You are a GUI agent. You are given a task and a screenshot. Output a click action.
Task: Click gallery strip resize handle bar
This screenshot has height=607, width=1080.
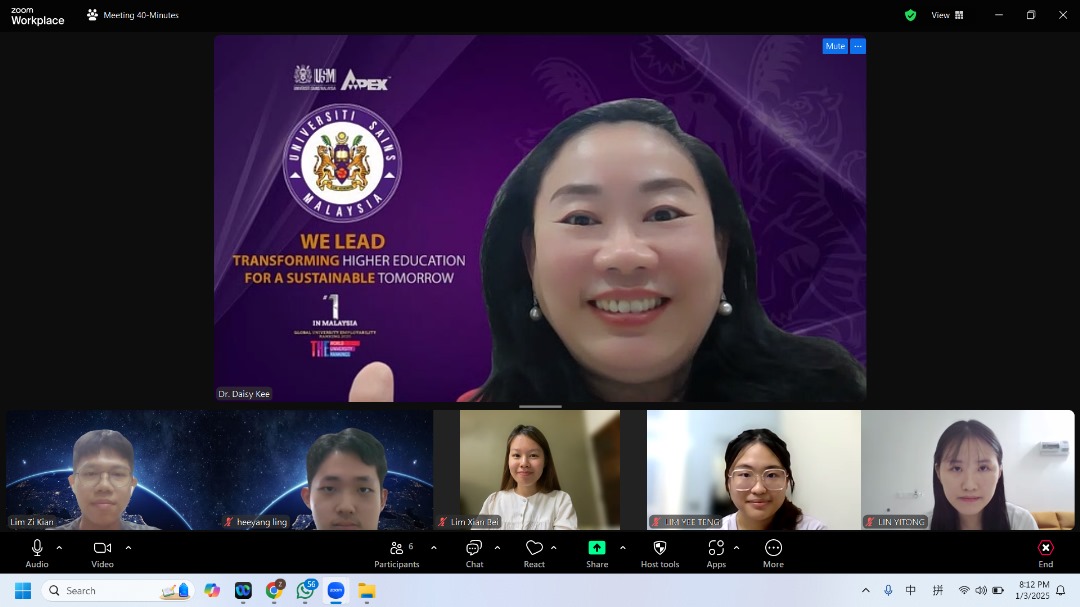(x=540, y=407)
